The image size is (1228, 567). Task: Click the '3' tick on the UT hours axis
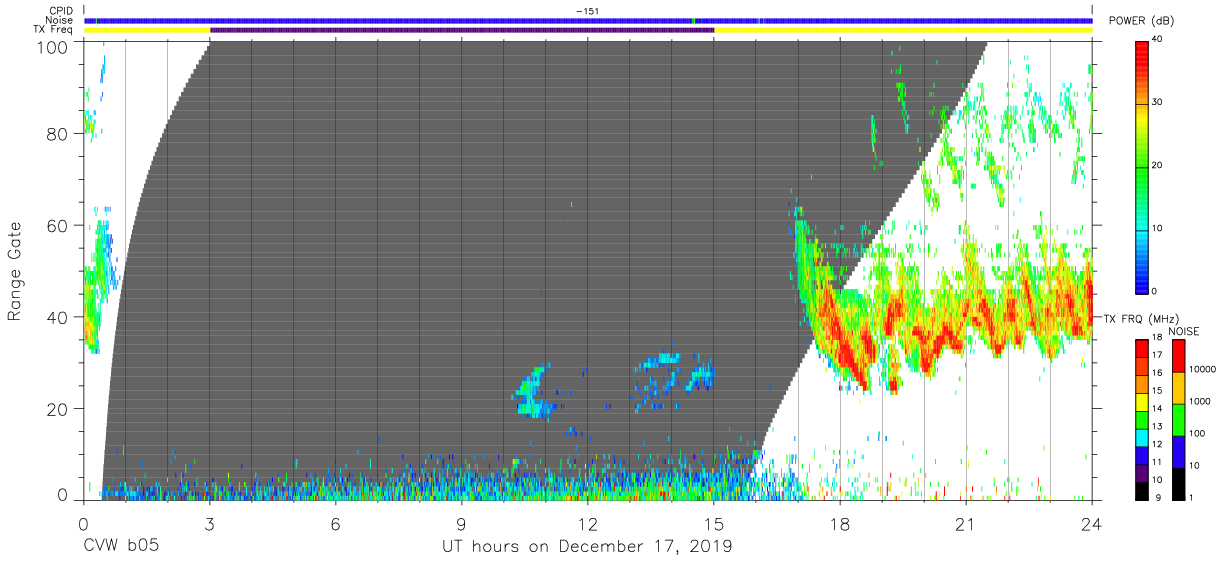(x=210, y=523)
